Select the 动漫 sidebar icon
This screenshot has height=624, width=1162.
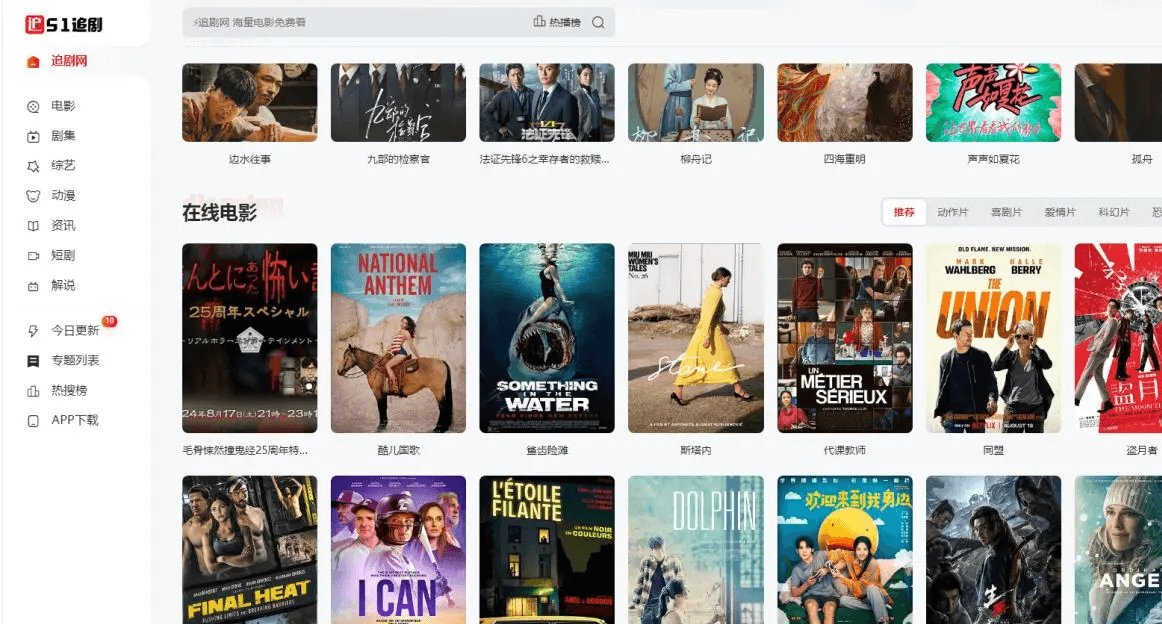(x=33, y=196)
